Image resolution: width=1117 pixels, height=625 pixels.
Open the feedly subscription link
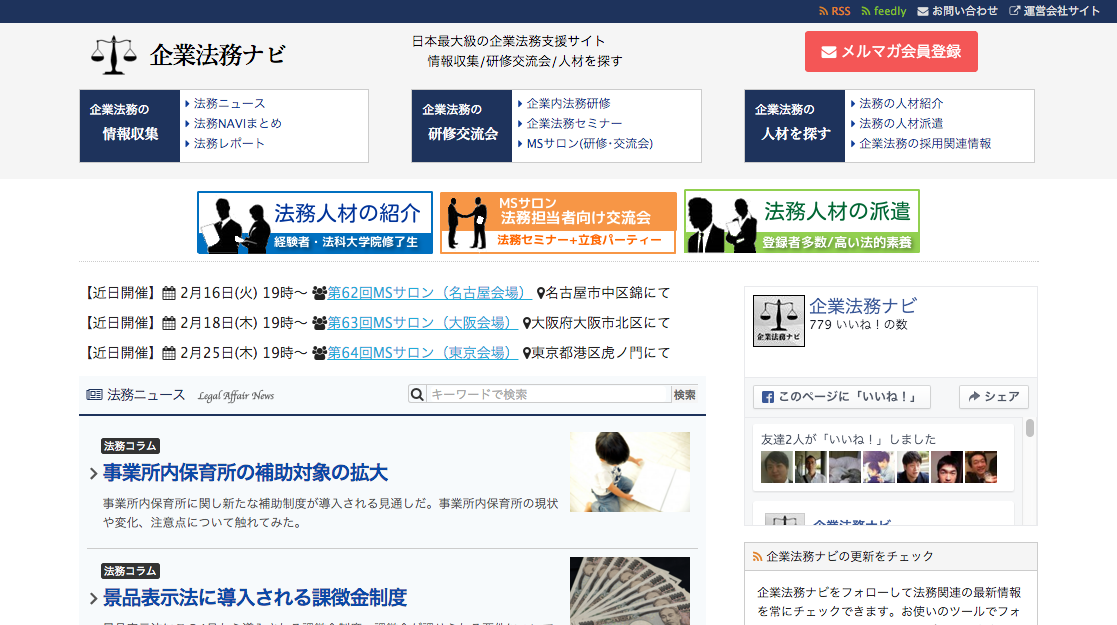pos(883,11)
